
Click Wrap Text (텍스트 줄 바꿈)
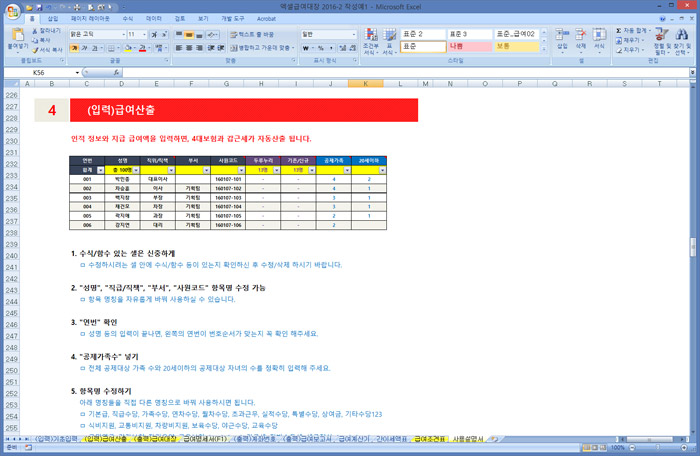pos(252,34)
